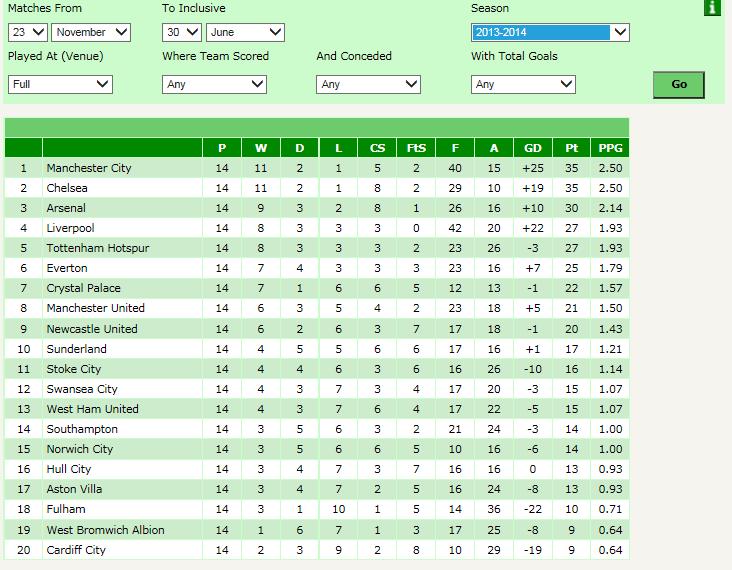Expand the Season 2013-2014 dropdown
Image resolution: width=732 pixels, height=570 pixels.
(x=550, y=32)
